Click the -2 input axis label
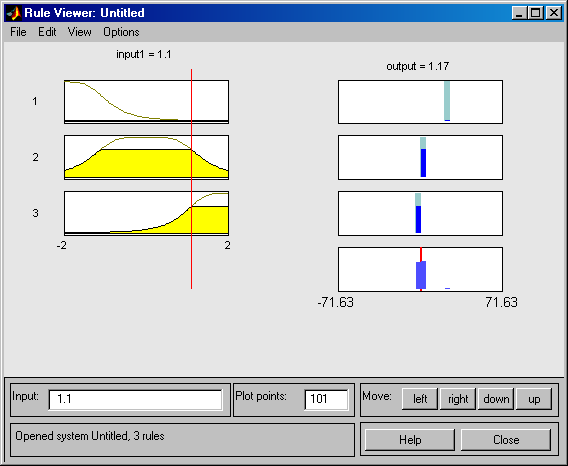 62,246
